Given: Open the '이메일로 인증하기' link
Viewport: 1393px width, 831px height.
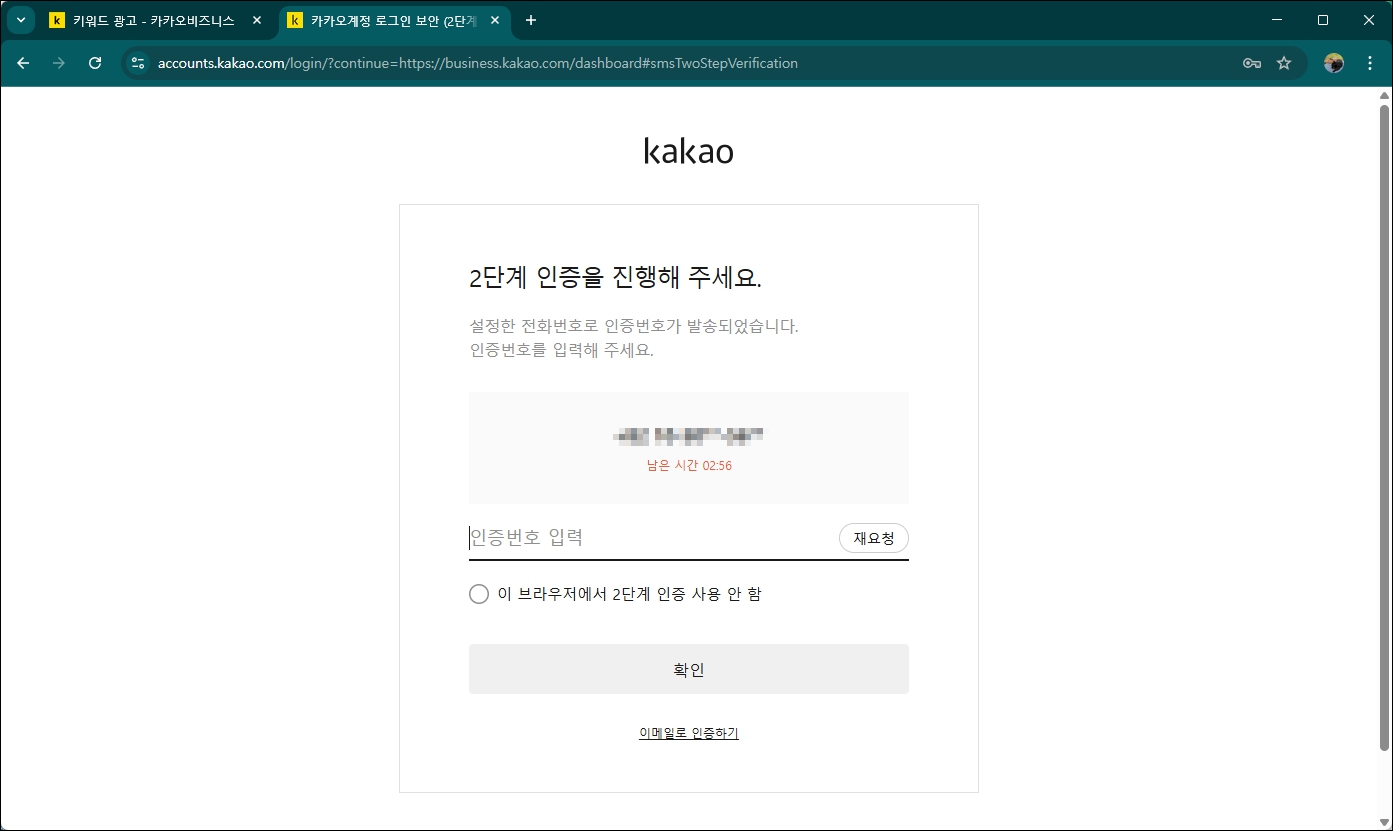Looking at the screenshot, I should (688, 733).
